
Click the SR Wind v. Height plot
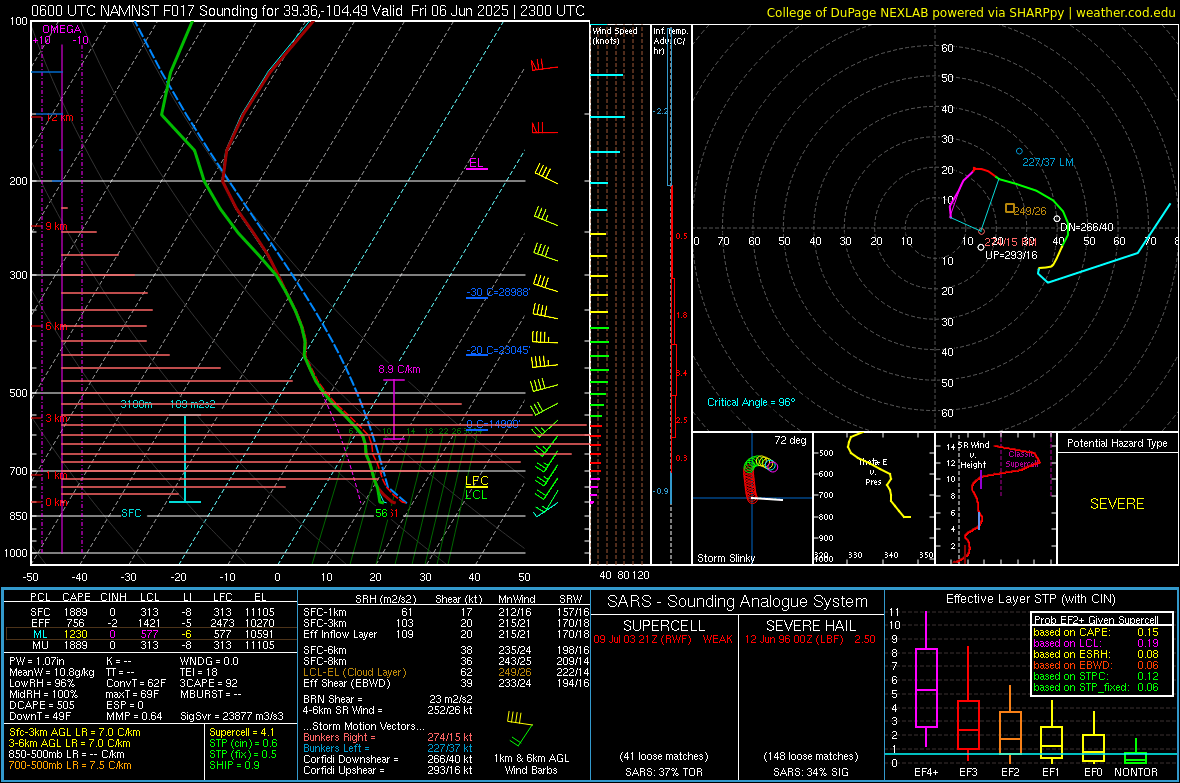point(996,498)
